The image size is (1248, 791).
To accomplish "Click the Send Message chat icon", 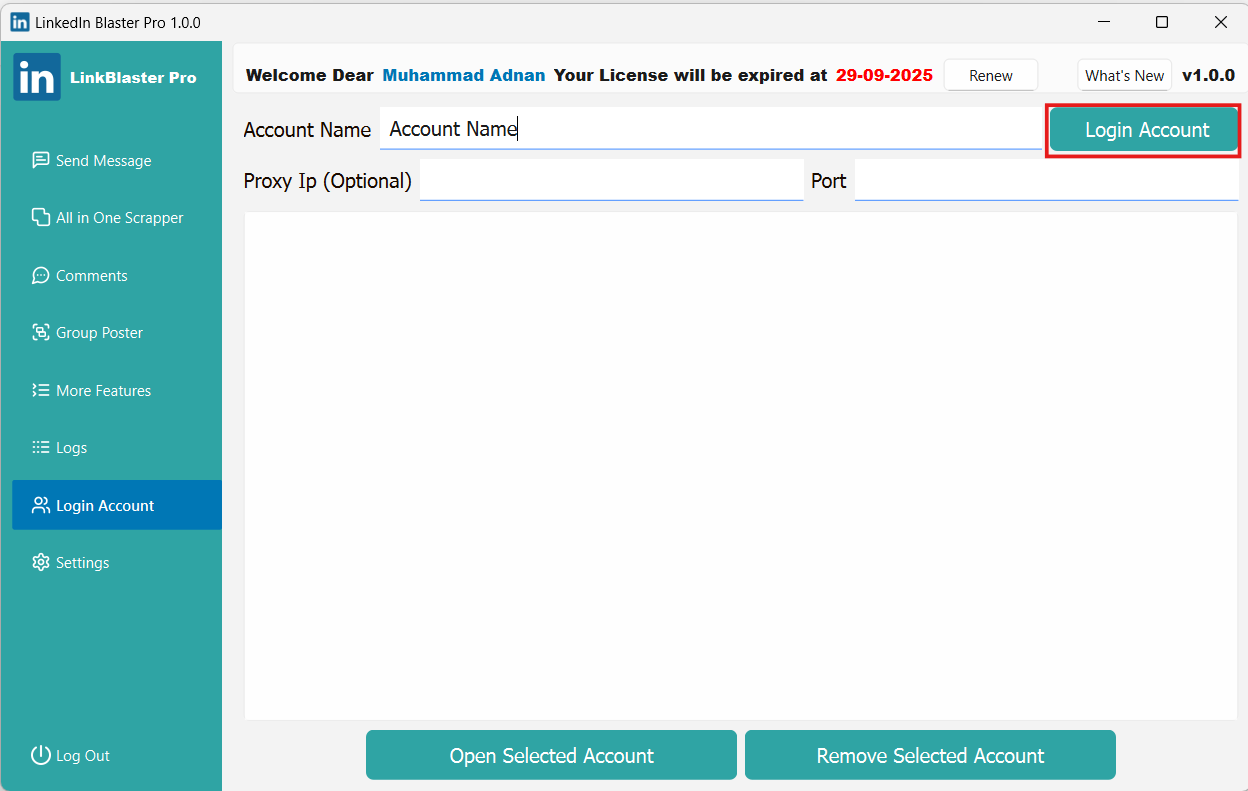I will tap(40, 160).
